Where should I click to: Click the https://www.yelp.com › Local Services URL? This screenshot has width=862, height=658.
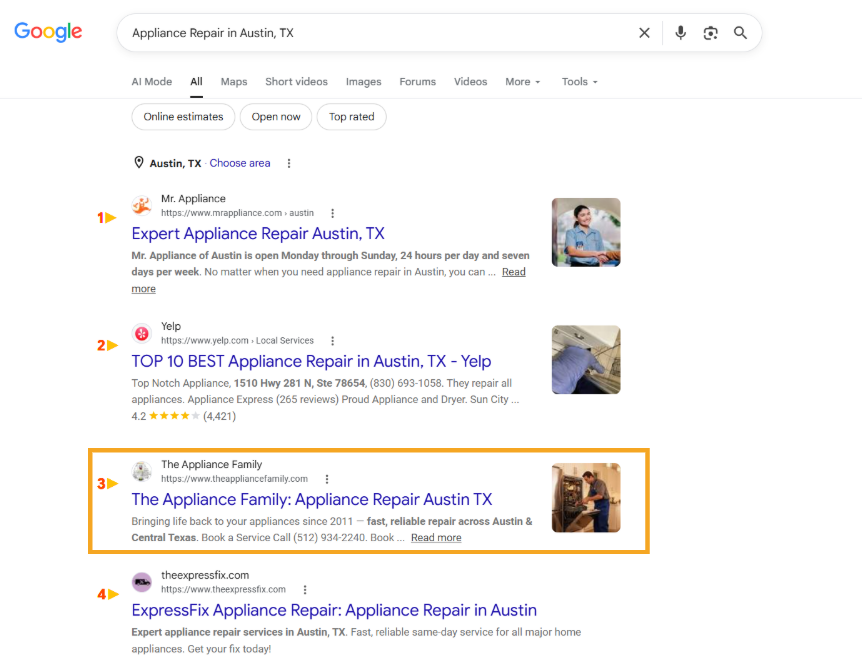[237, 341]
